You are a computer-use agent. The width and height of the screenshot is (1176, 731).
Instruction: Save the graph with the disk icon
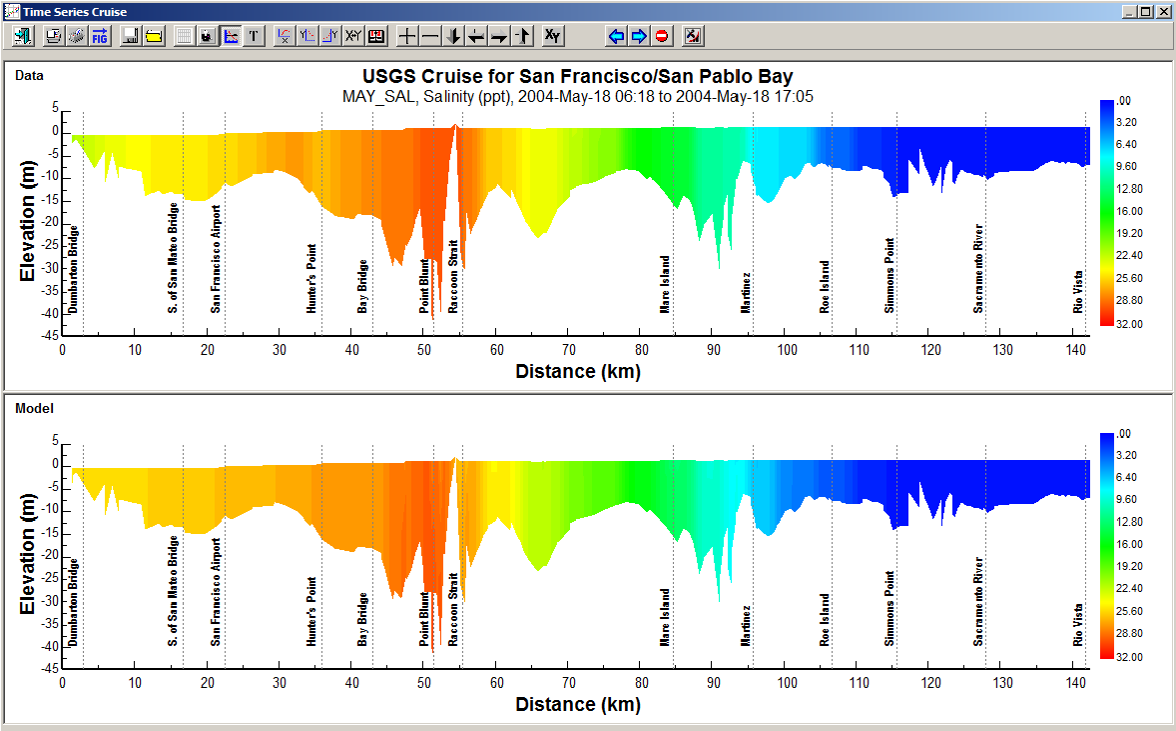tap(131, 35)
